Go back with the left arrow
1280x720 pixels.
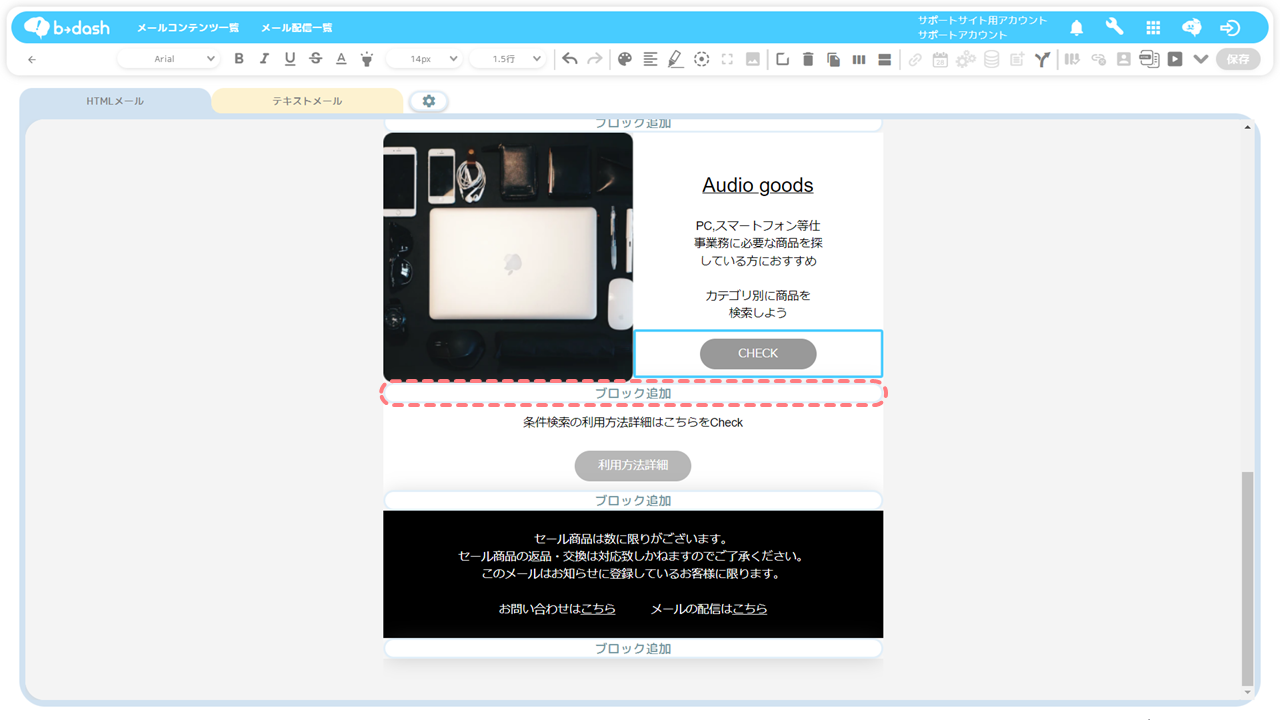point(32,60)
